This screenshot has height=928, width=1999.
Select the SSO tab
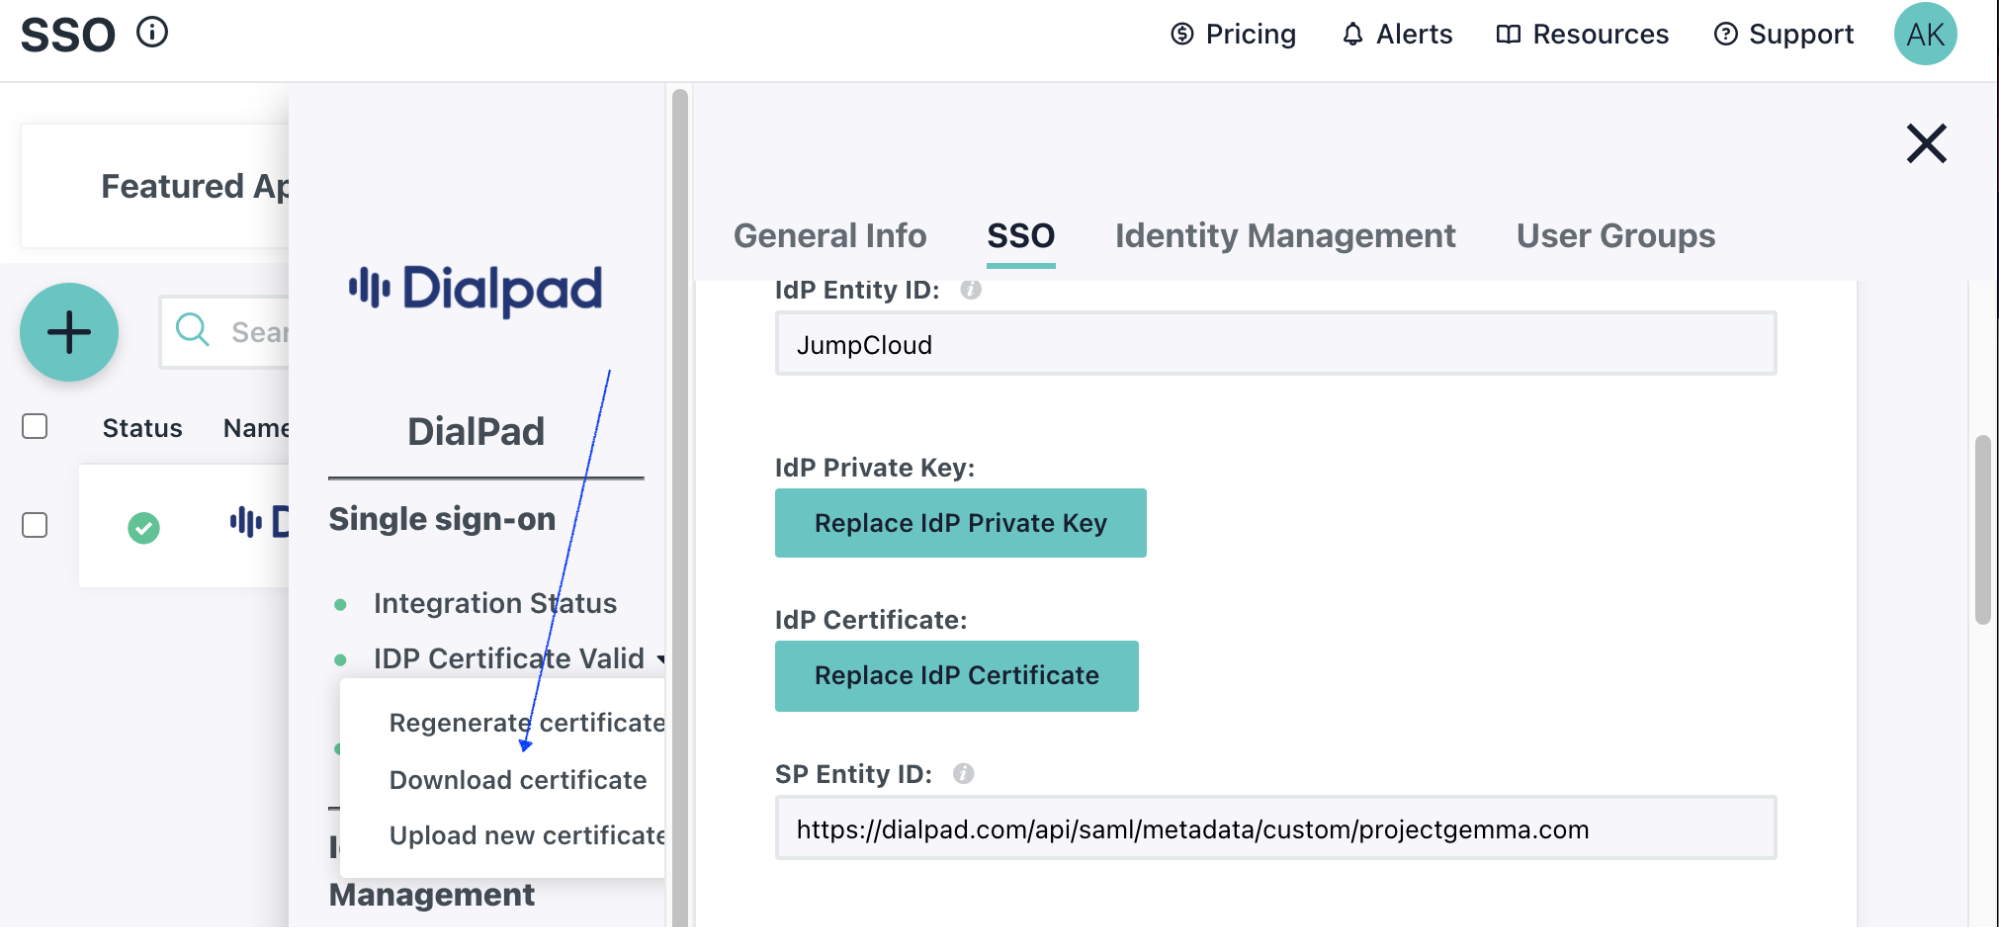click(x=1021, y=236)
